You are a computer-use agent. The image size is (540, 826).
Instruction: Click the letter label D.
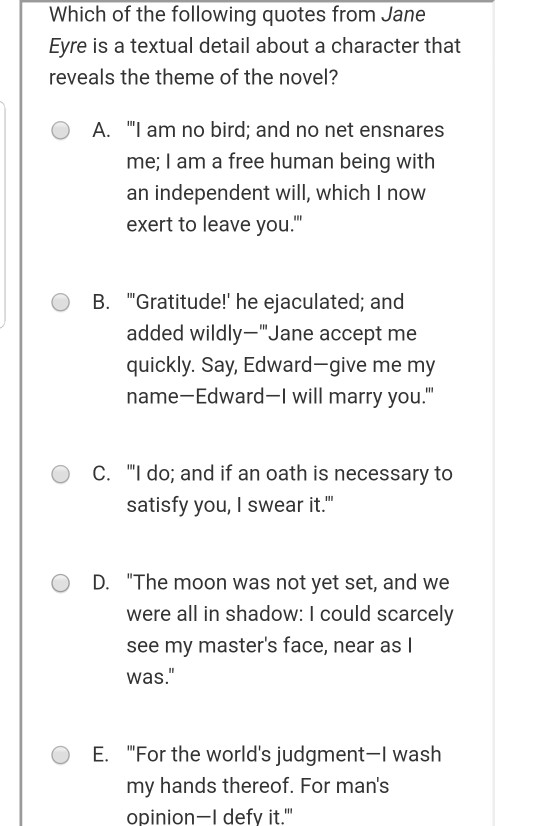[101, 583]
